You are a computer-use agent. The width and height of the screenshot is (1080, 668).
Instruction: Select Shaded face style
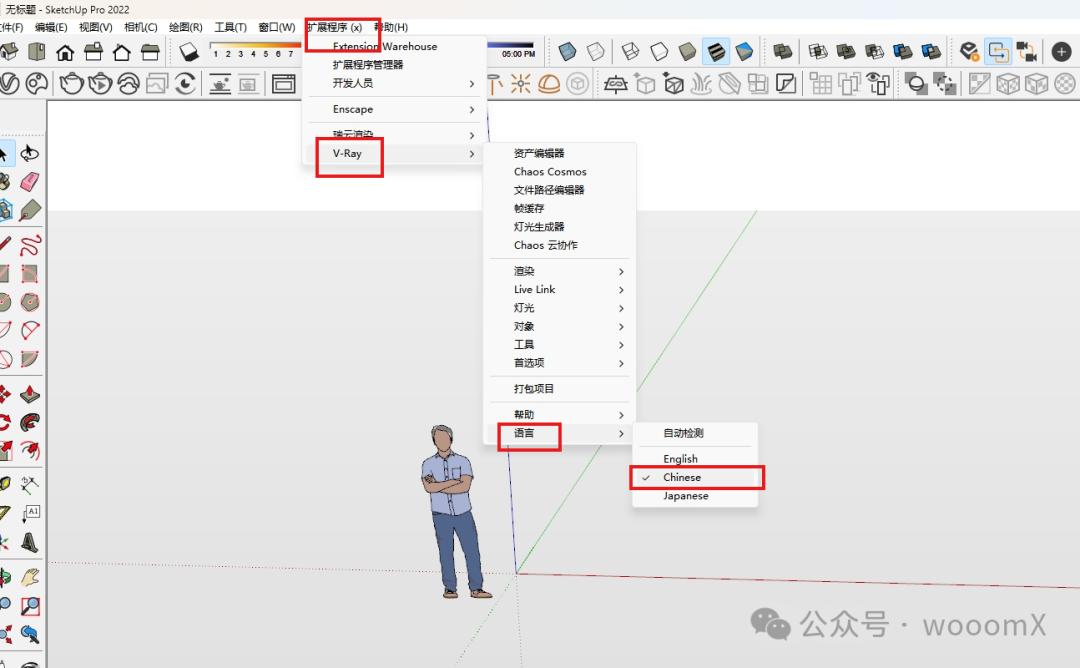687,52
